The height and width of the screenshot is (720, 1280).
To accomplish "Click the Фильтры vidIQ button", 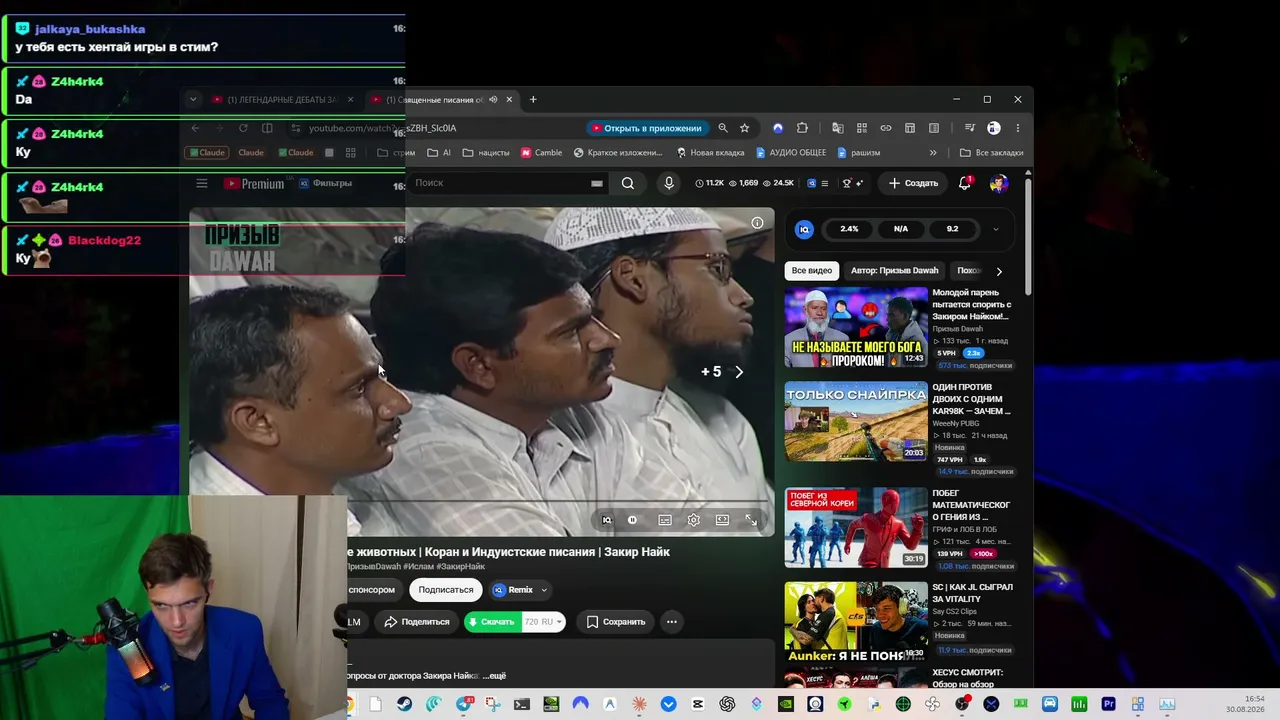I will click(x=325, y=183).
